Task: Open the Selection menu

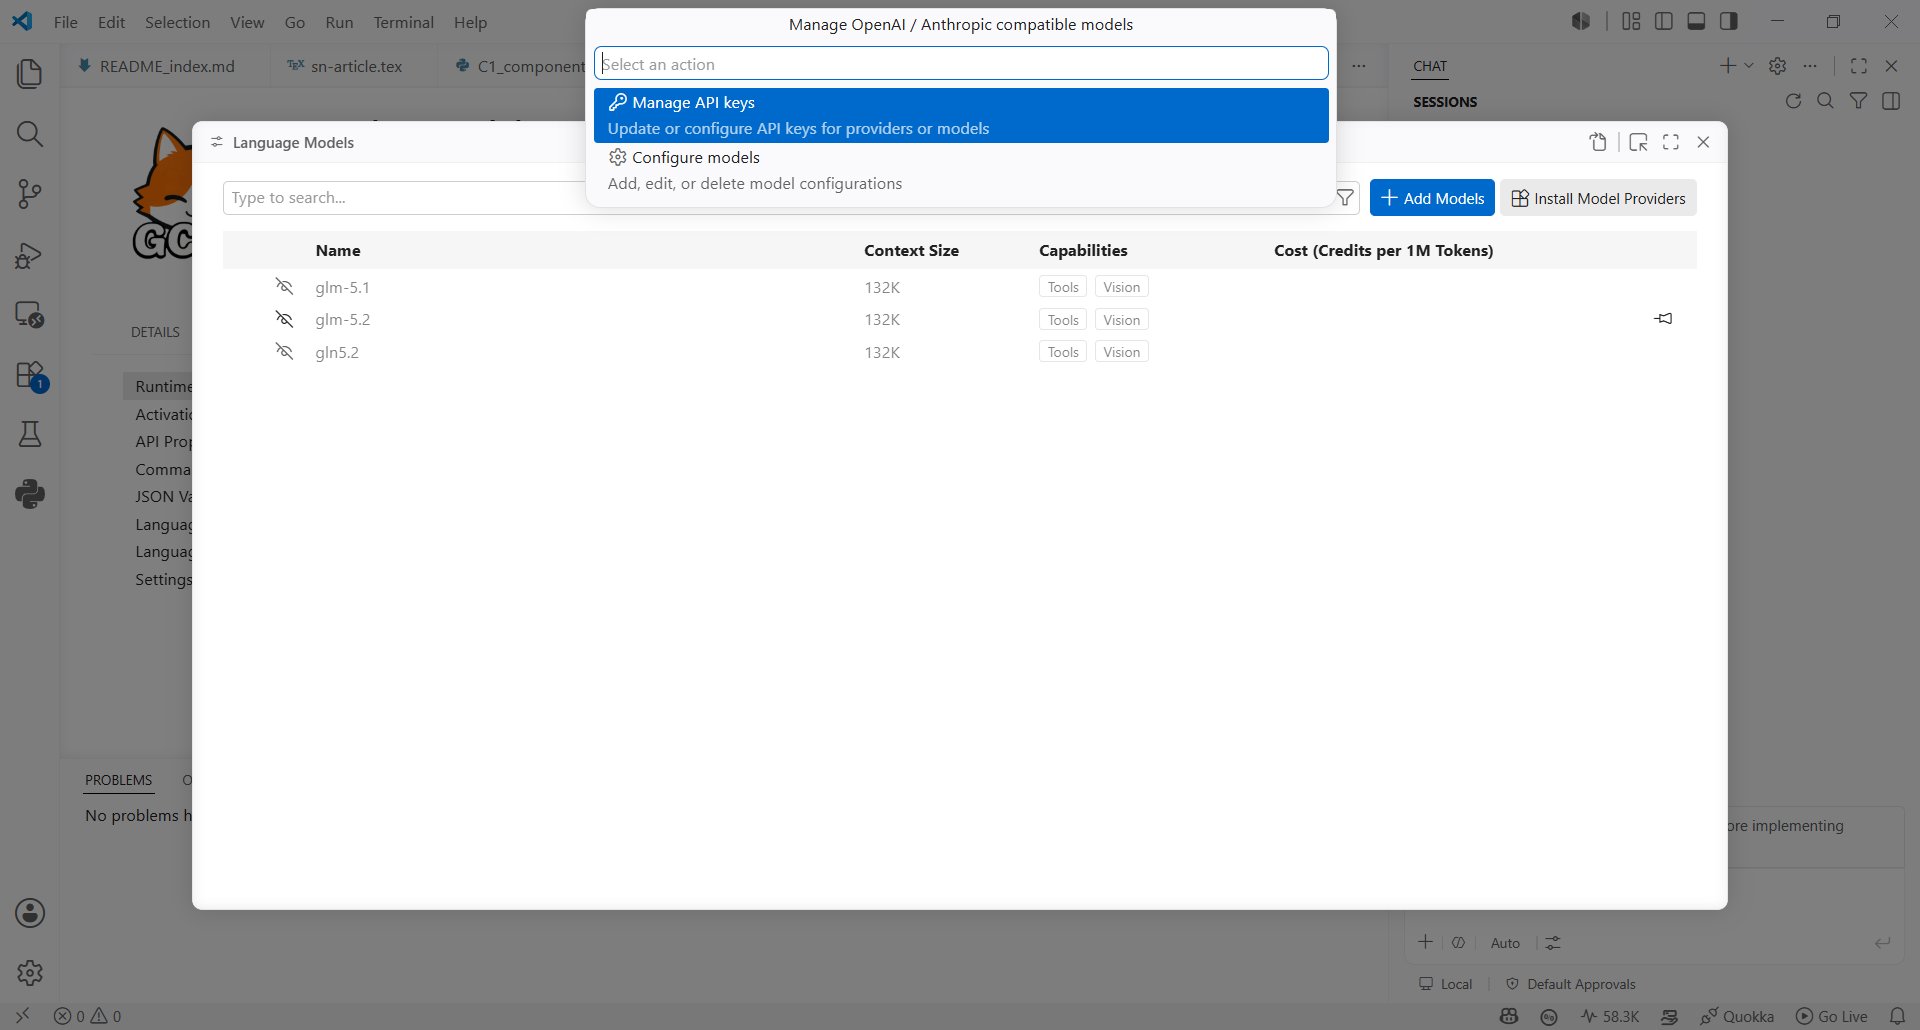Action: click(x=177, y=22)
